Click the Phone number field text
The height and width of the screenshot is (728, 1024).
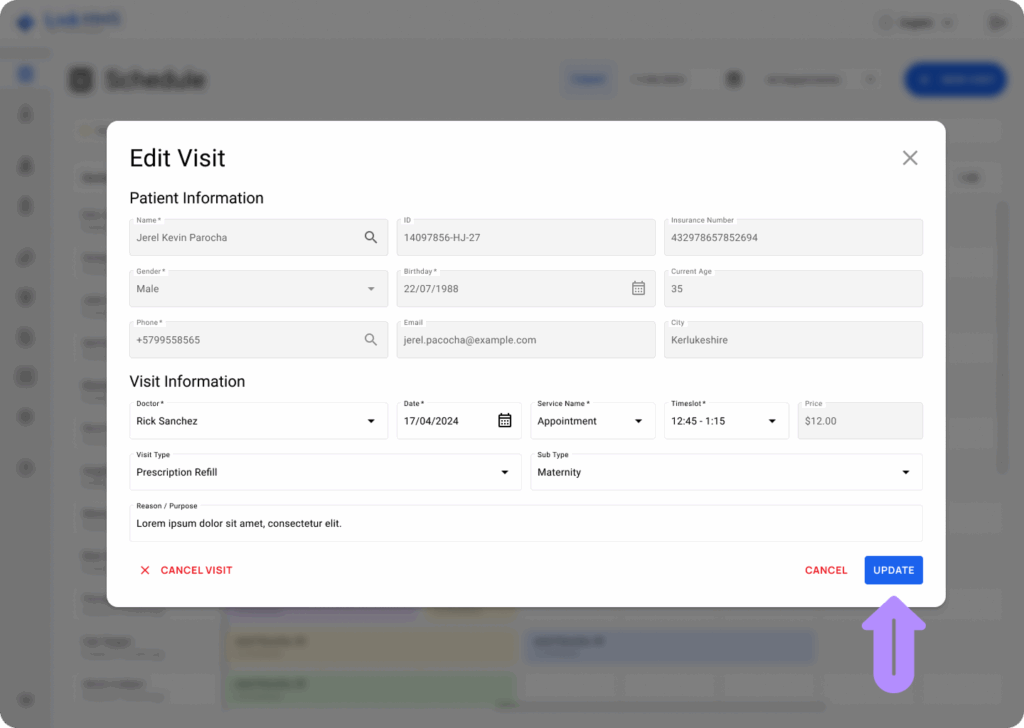pyautogui.click(x=168, y=340)
